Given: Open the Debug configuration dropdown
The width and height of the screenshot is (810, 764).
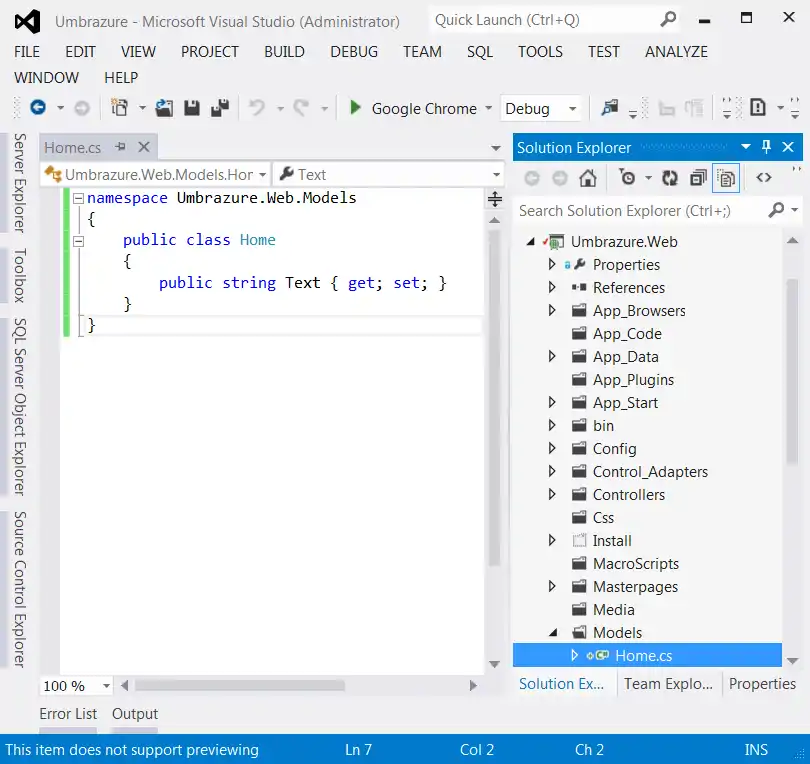Looking at the screenshot, I should click(572, 108).
